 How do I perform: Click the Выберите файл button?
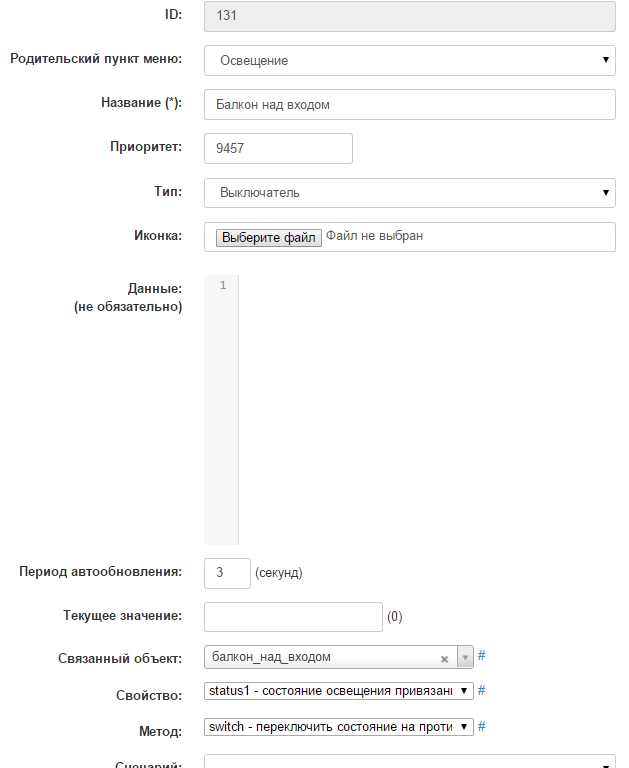pyautogui.click(x=269, y=237)
